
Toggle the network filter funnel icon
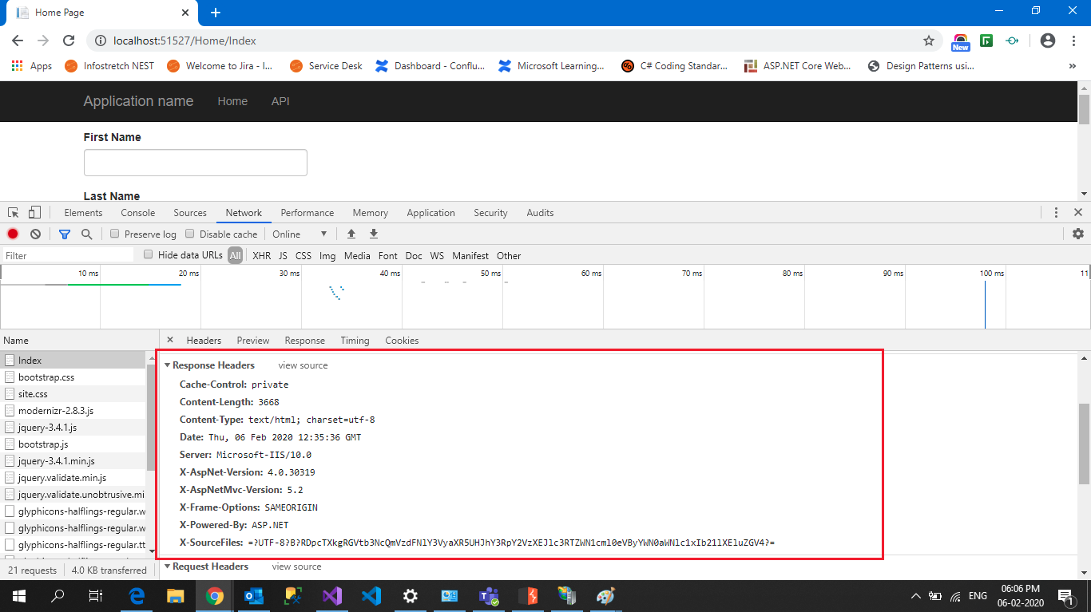[64, 234]
